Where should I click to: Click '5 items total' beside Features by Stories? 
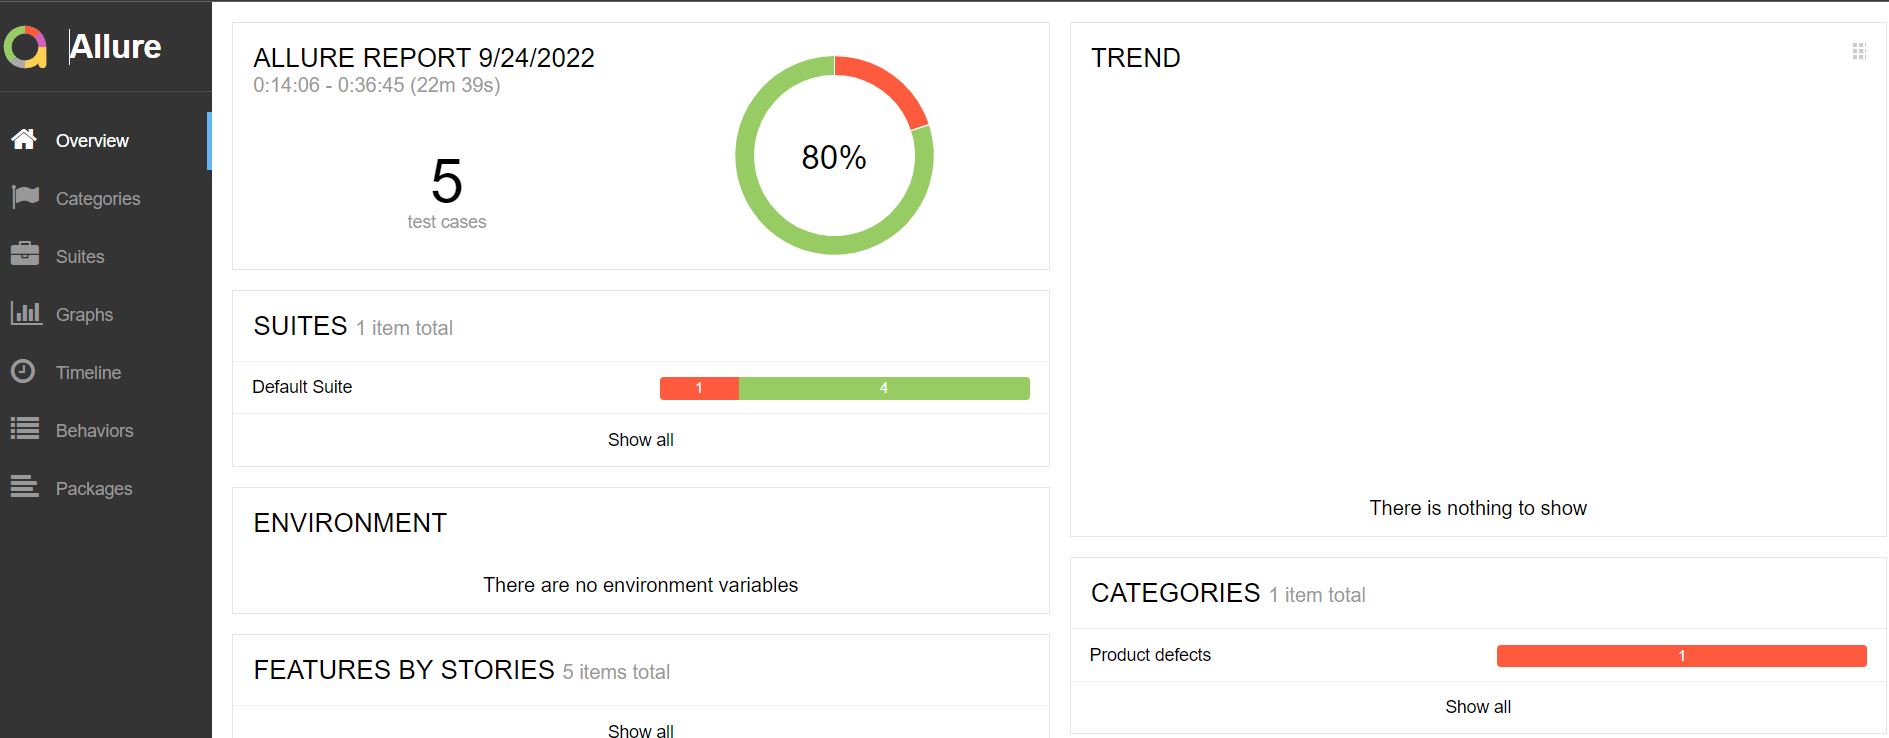[616, 672]
